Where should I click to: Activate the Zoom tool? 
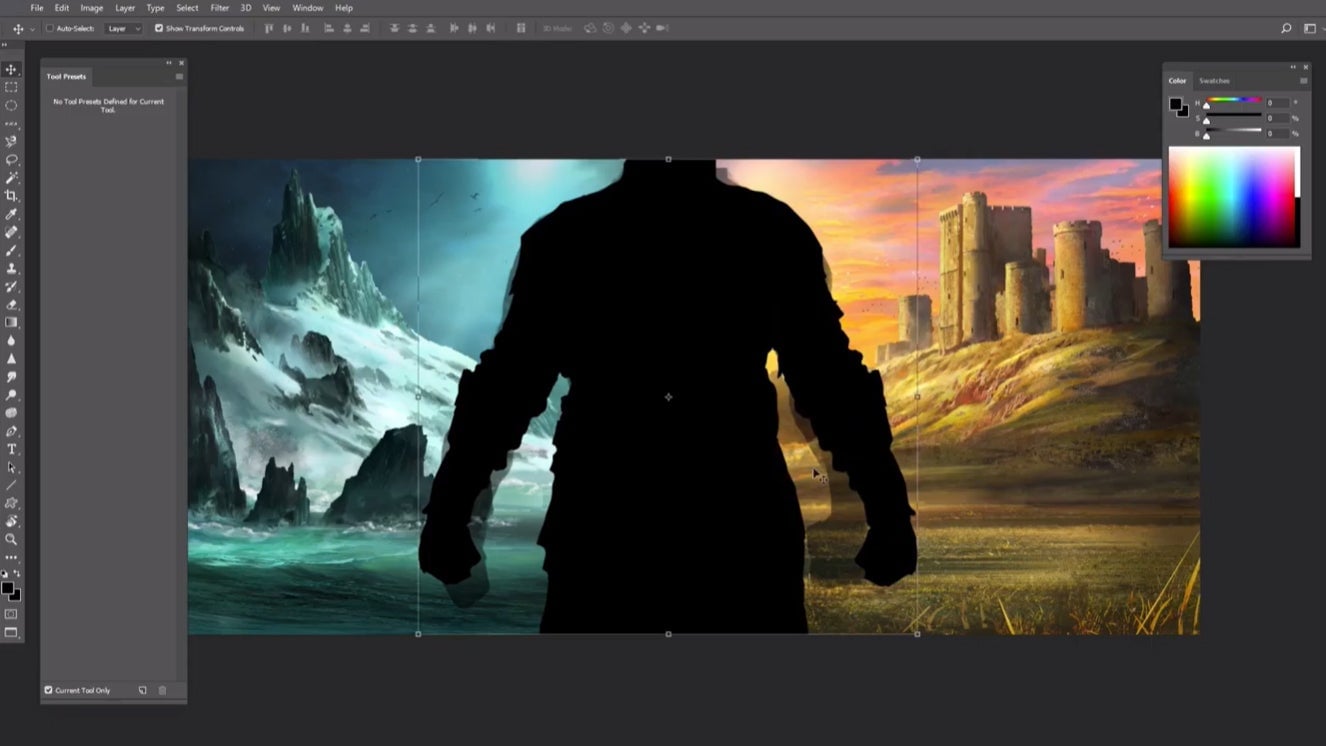(12, 537)
